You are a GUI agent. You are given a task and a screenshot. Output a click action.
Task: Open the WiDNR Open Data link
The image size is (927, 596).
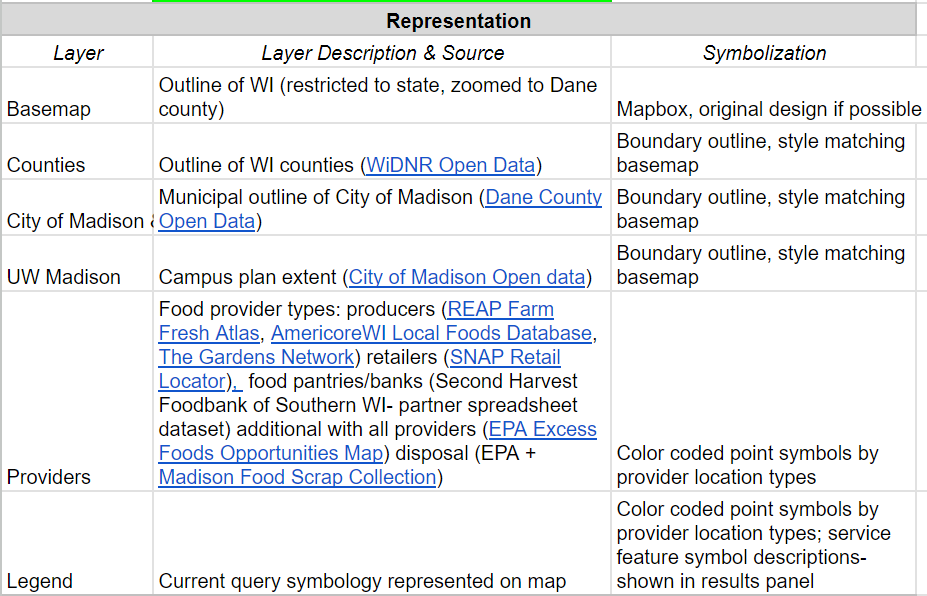coord(450,165)
